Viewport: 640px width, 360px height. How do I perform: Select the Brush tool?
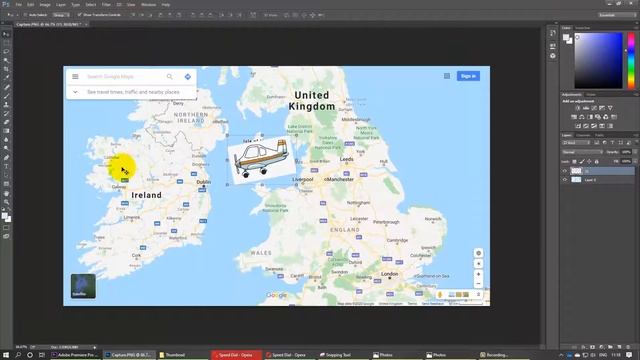[x=6, y=96]
